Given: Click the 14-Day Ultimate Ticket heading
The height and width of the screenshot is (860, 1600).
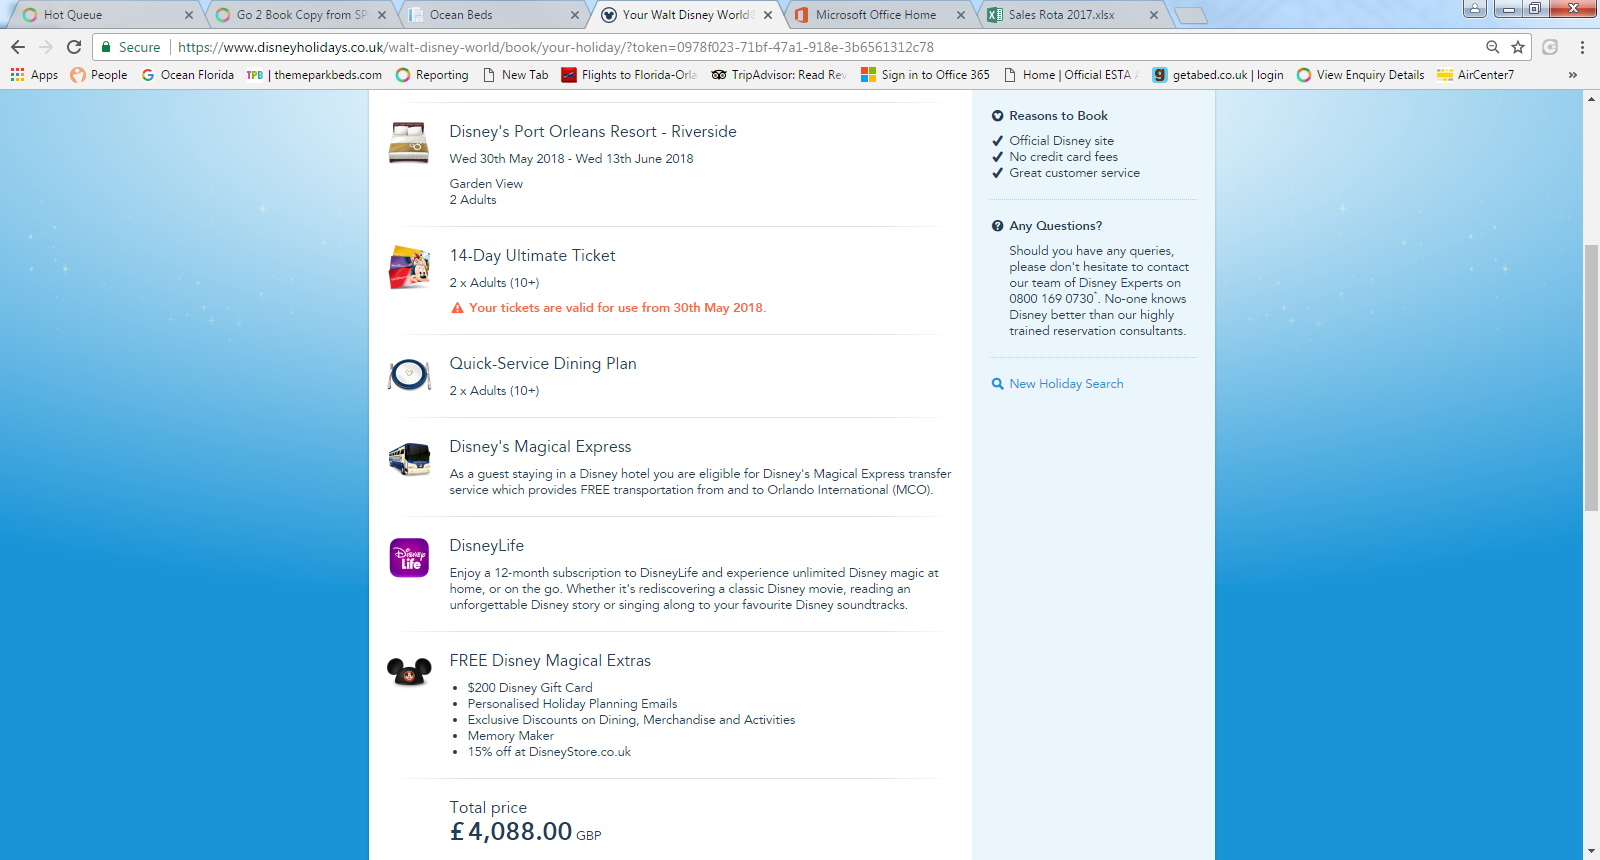Looking at the screenshot, I should tap(532, 256).
